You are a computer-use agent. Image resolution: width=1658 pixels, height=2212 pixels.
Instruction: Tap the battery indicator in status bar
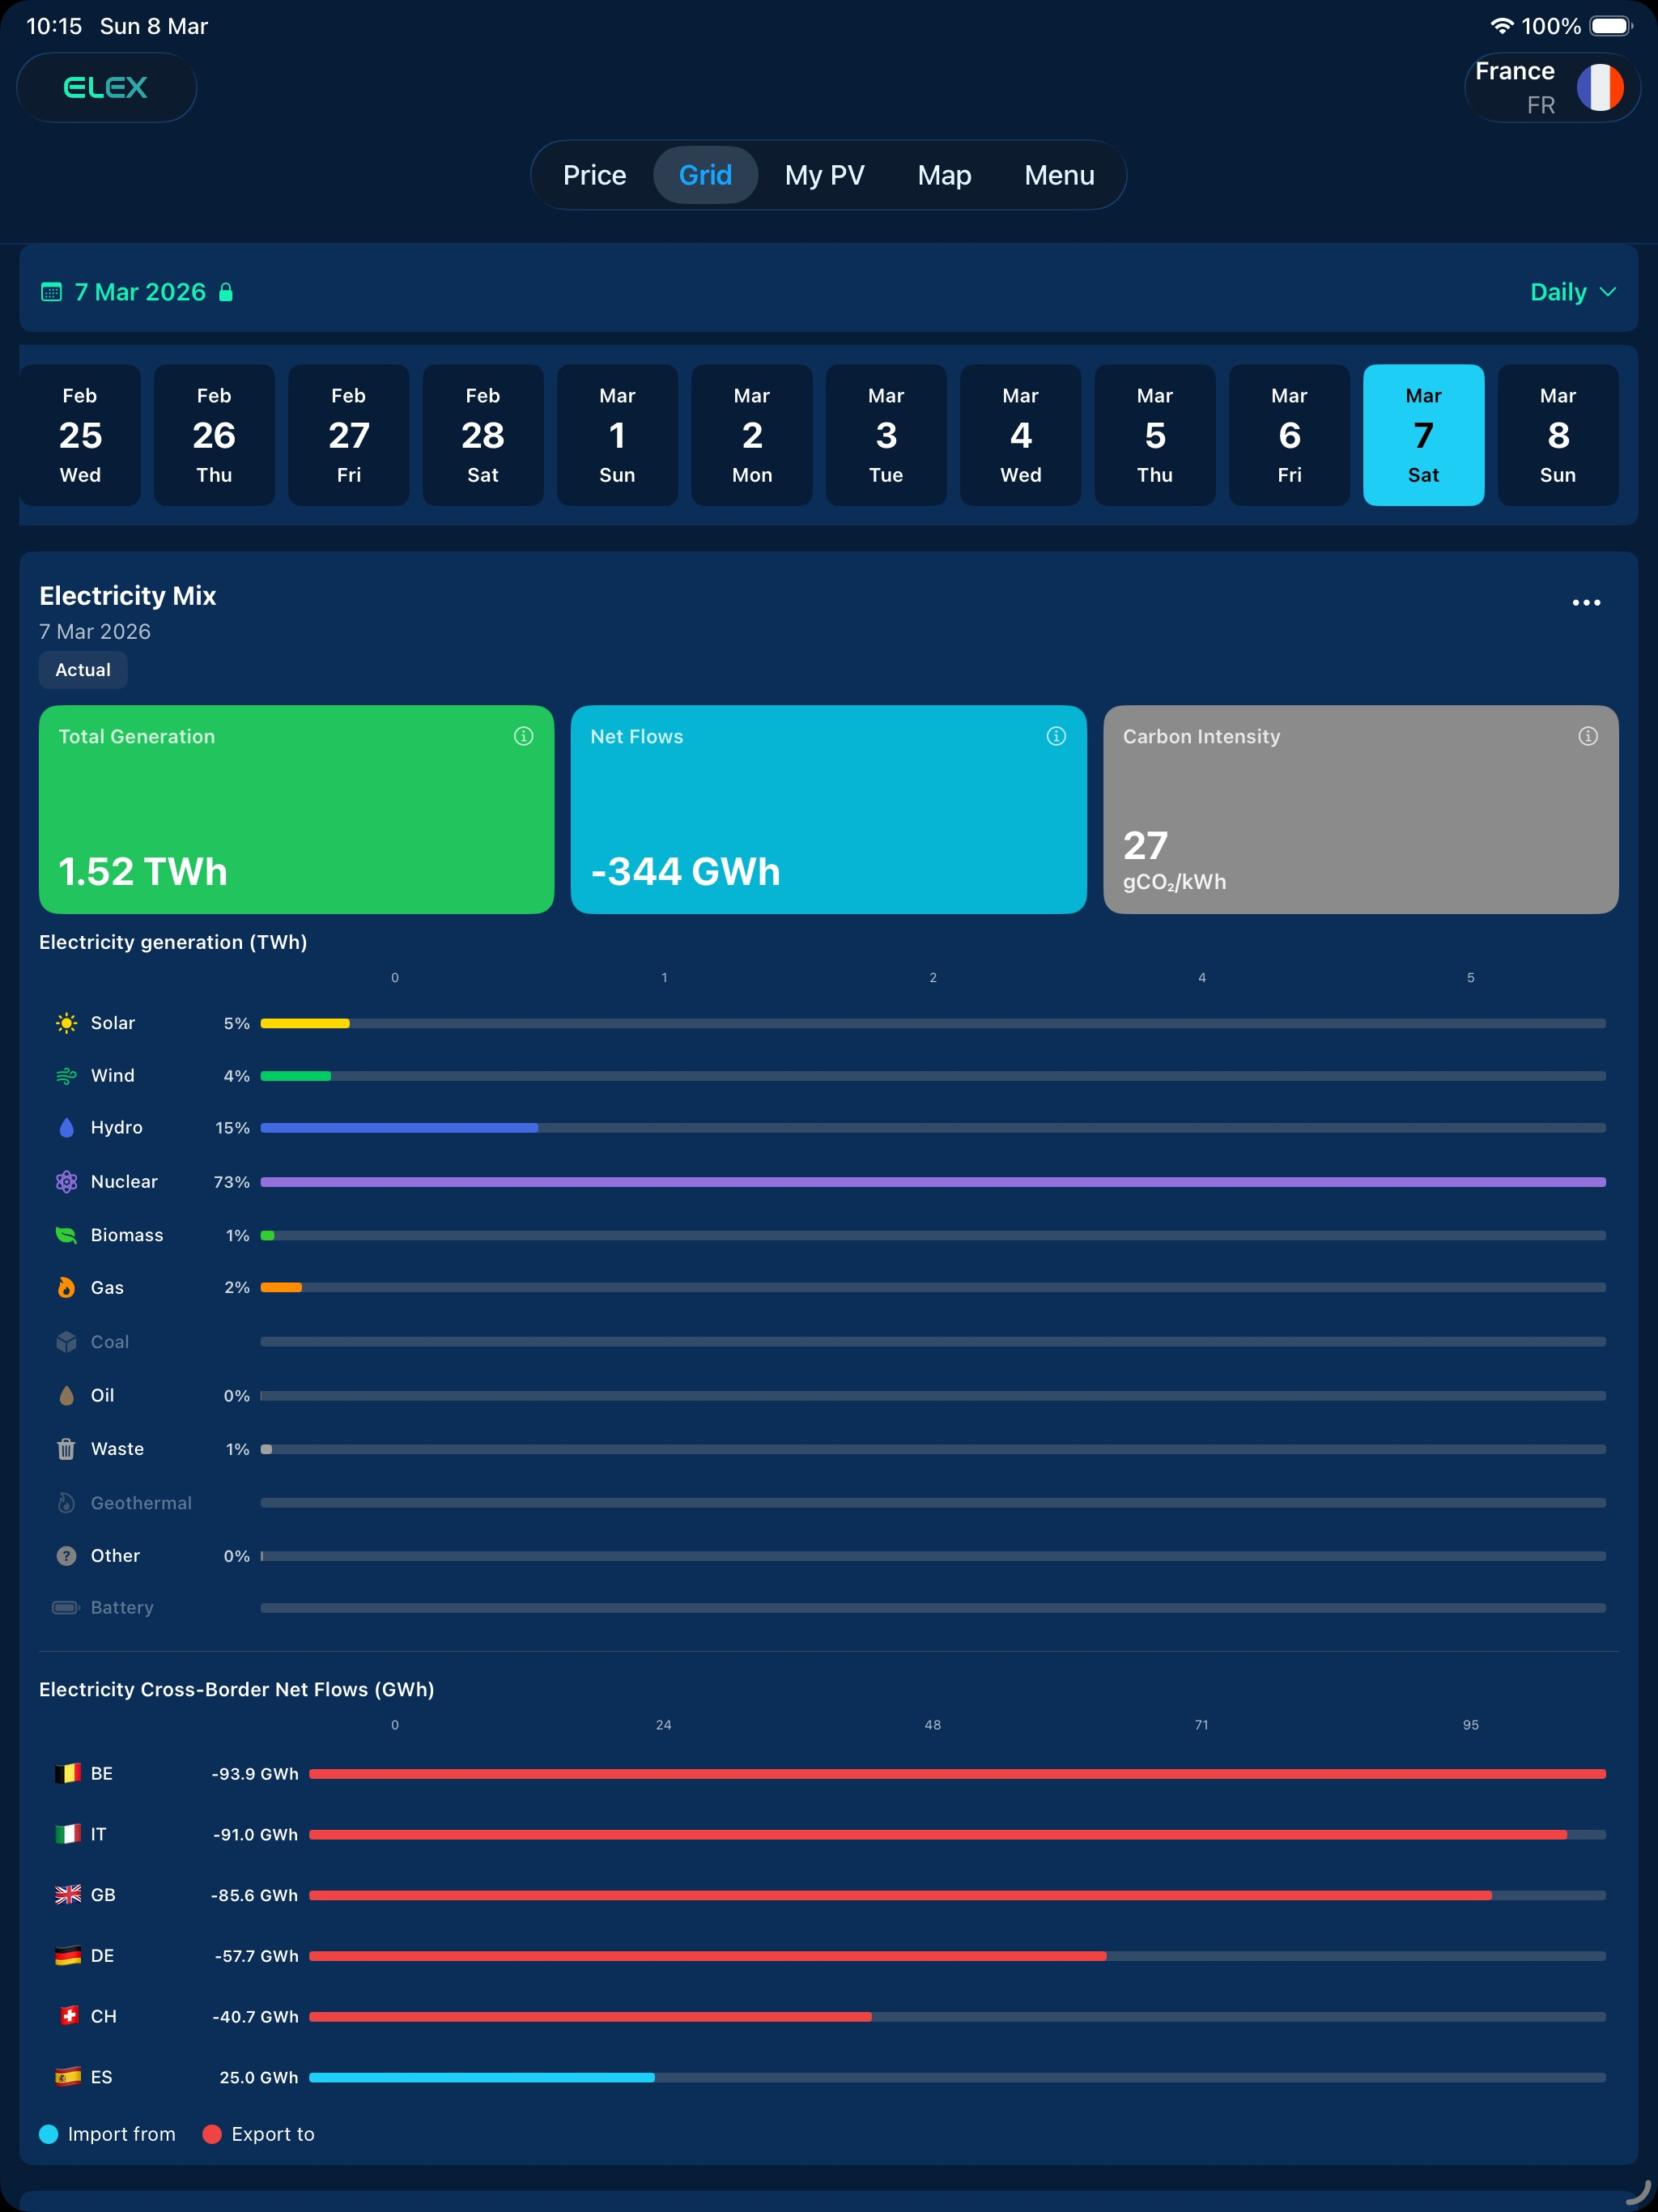click(1611, 26)
